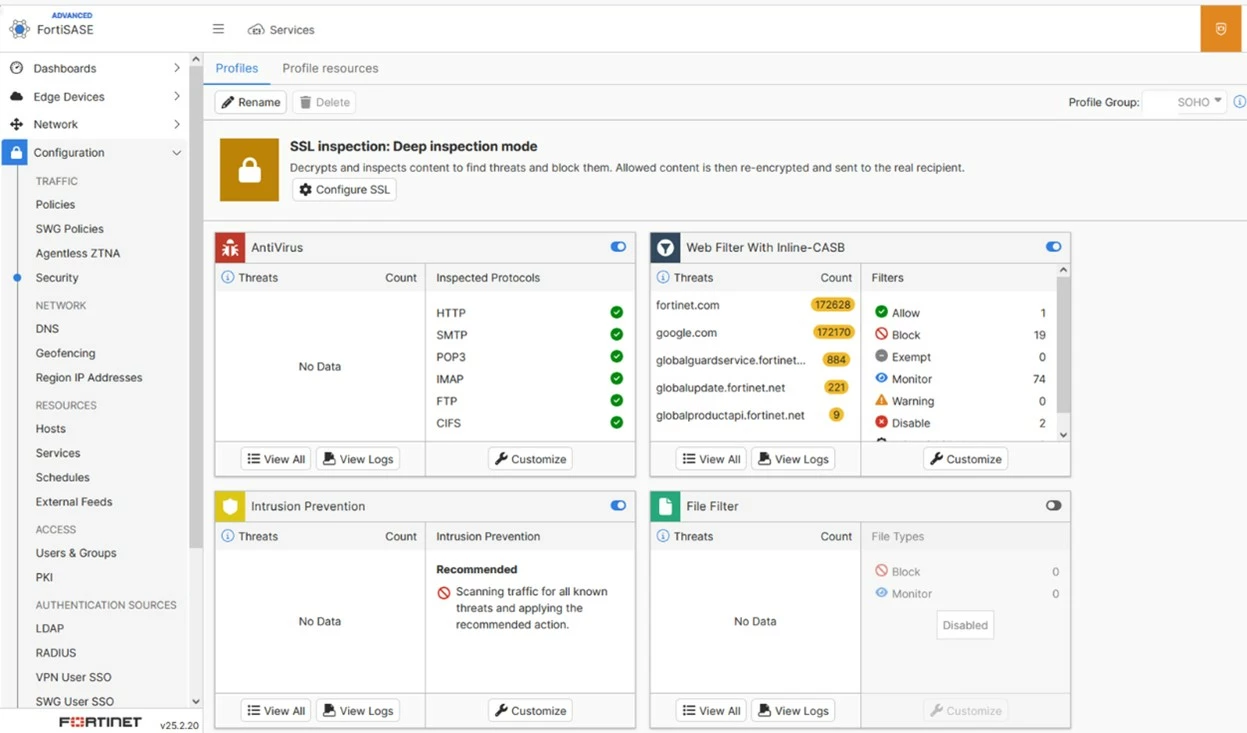The image size is (1247, 733).
Task: Click the Filters list scroll-down arrow
Action: click(1063, 435)
